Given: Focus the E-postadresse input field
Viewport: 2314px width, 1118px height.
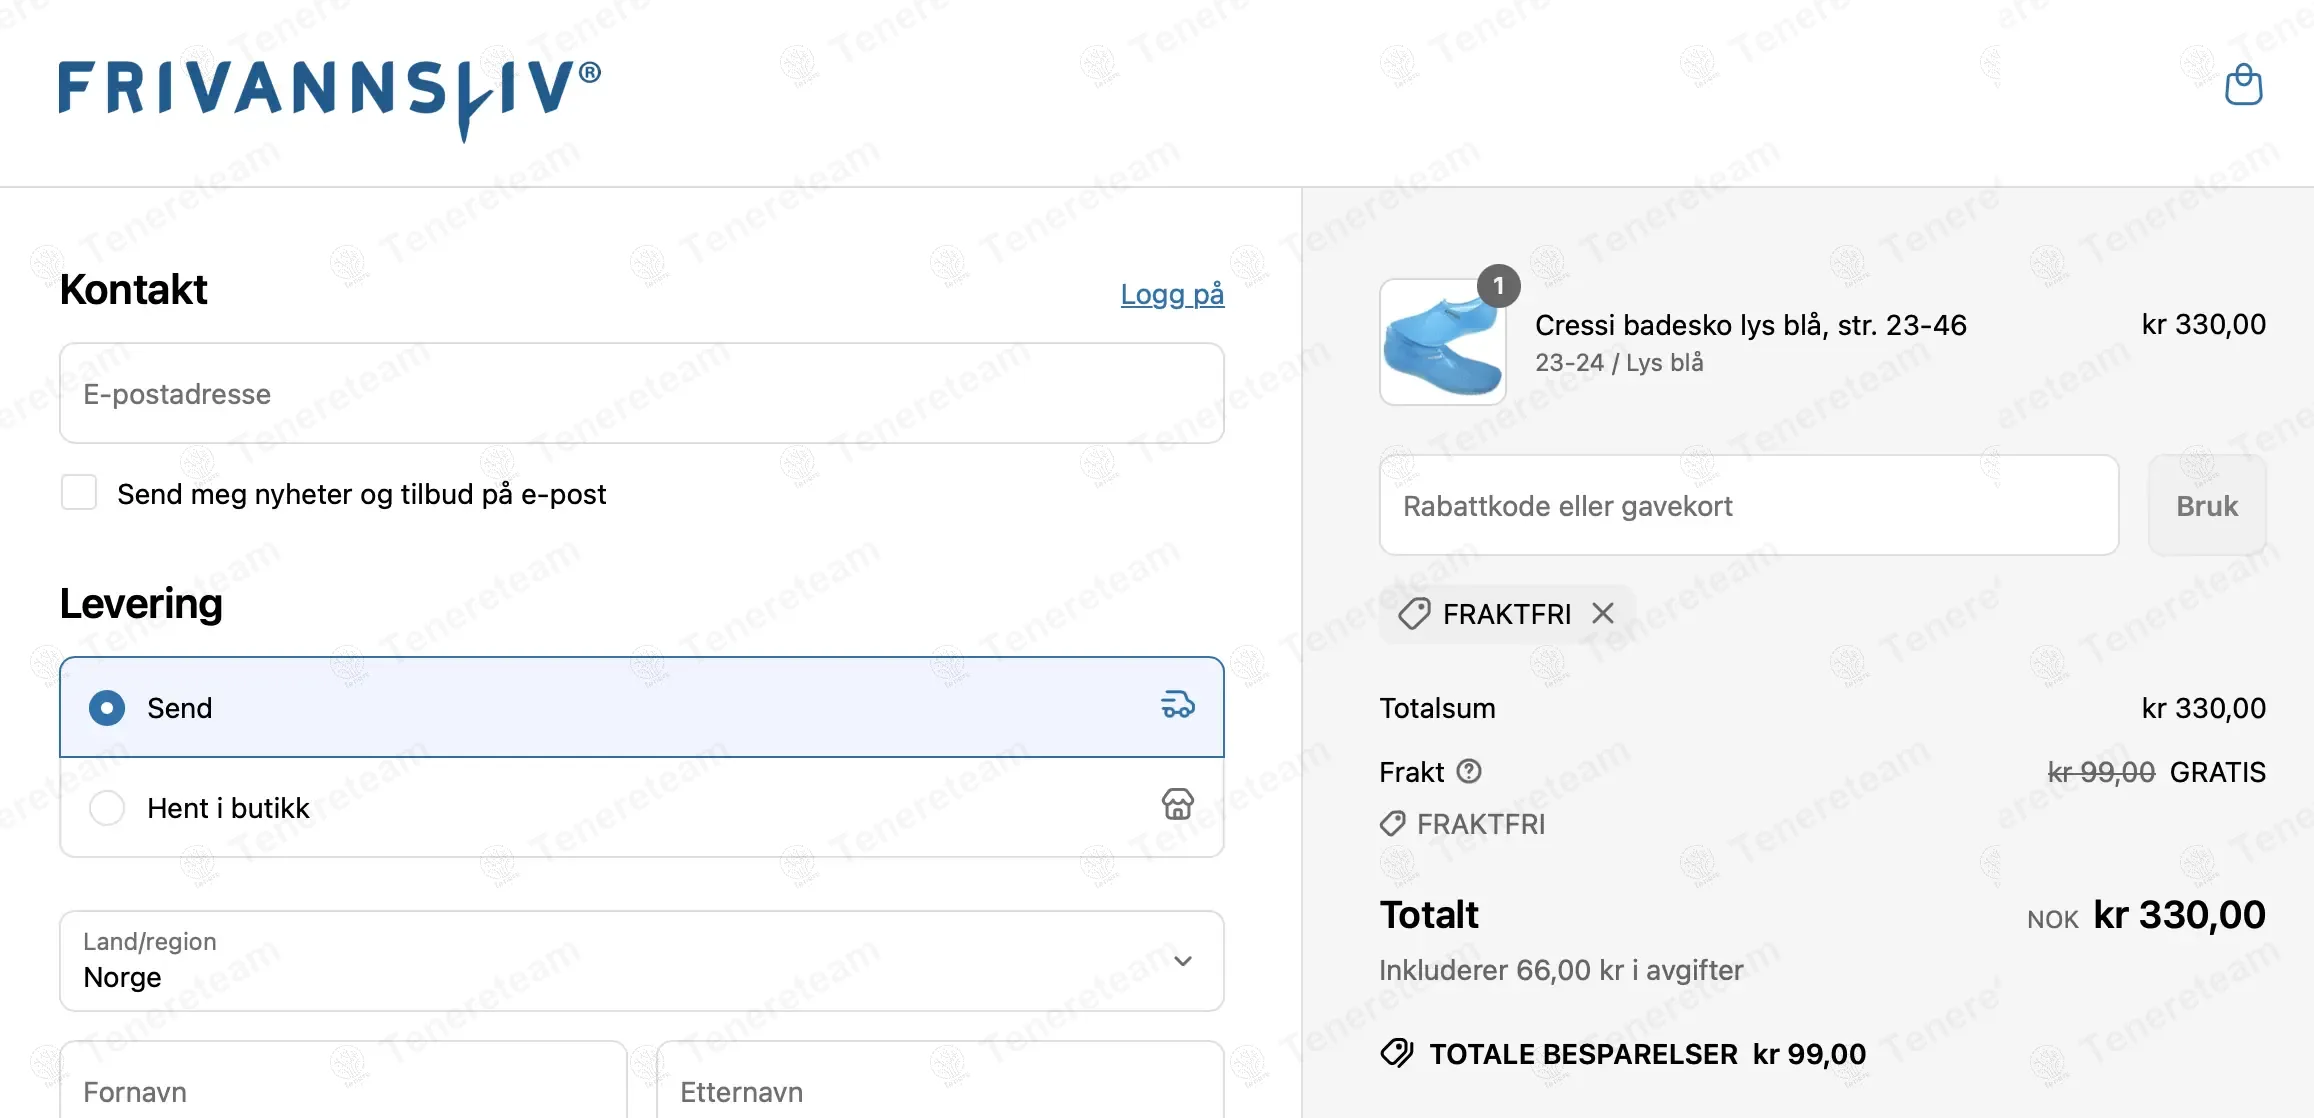Looking at the screenshot, I should pyautogui.click(x=642, y=393).
